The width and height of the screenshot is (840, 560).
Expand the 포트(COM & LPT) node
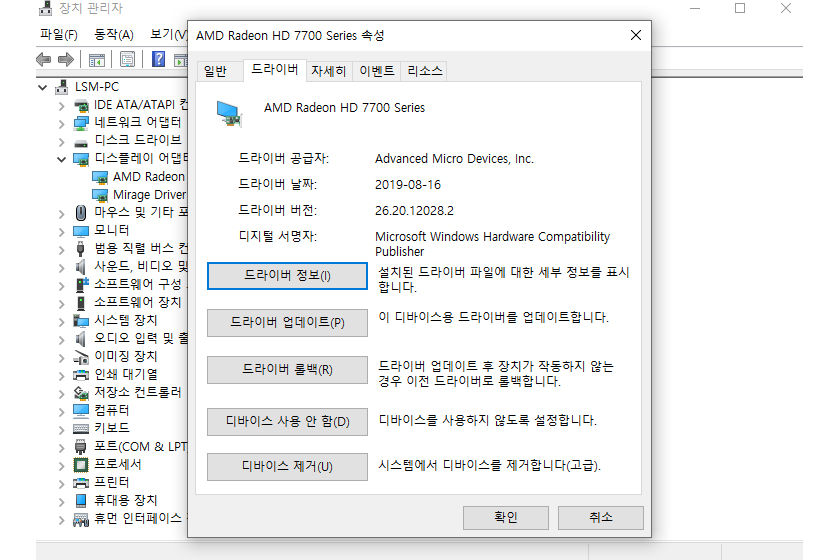(62, 447)
